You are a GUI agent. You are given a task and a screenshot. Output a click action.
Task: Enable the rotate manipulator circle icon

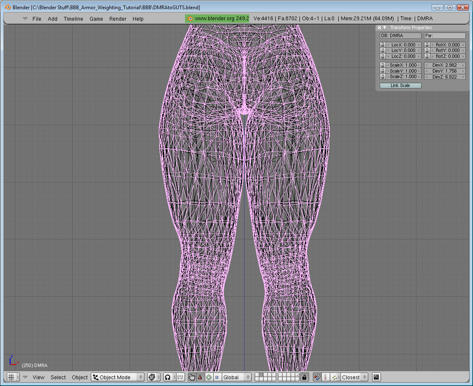pyautogui.click(x=209, y=377)
